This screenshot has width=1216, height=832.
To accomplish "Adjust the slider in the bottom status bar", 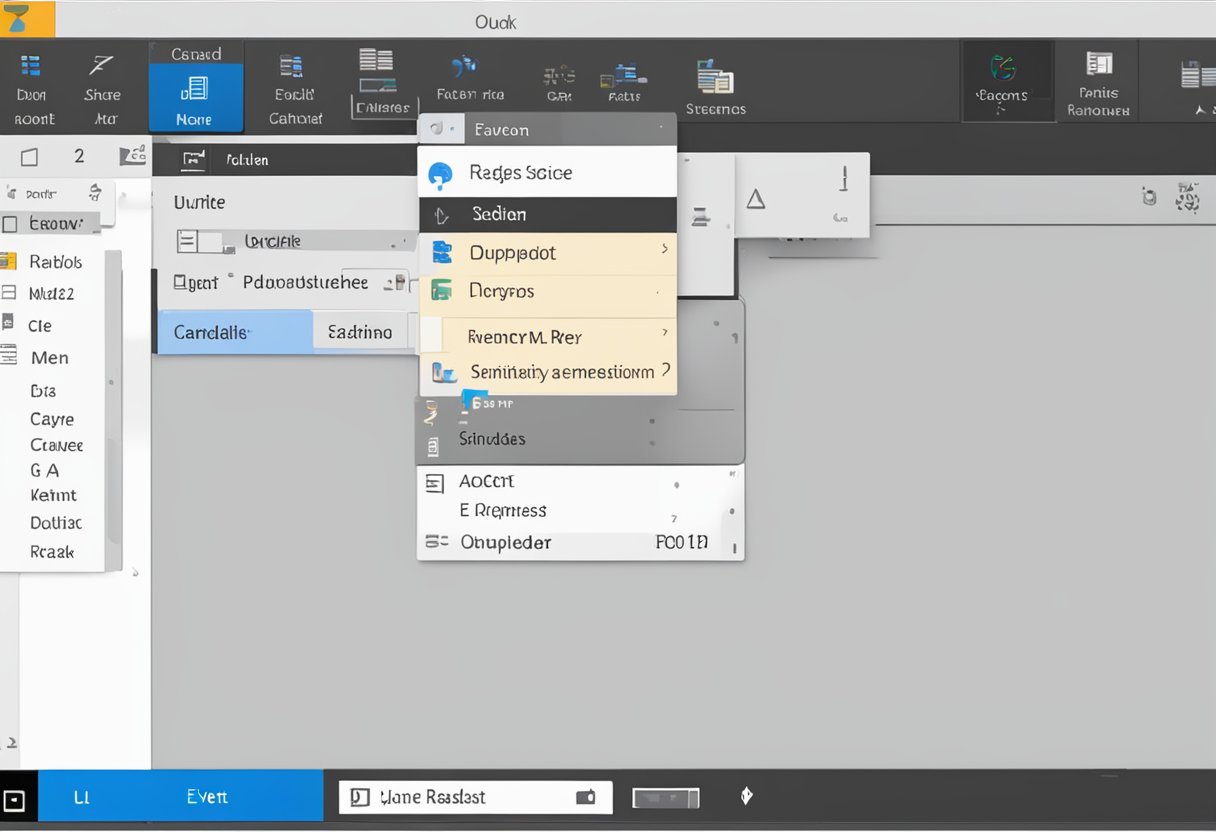I will coord(663,796).
